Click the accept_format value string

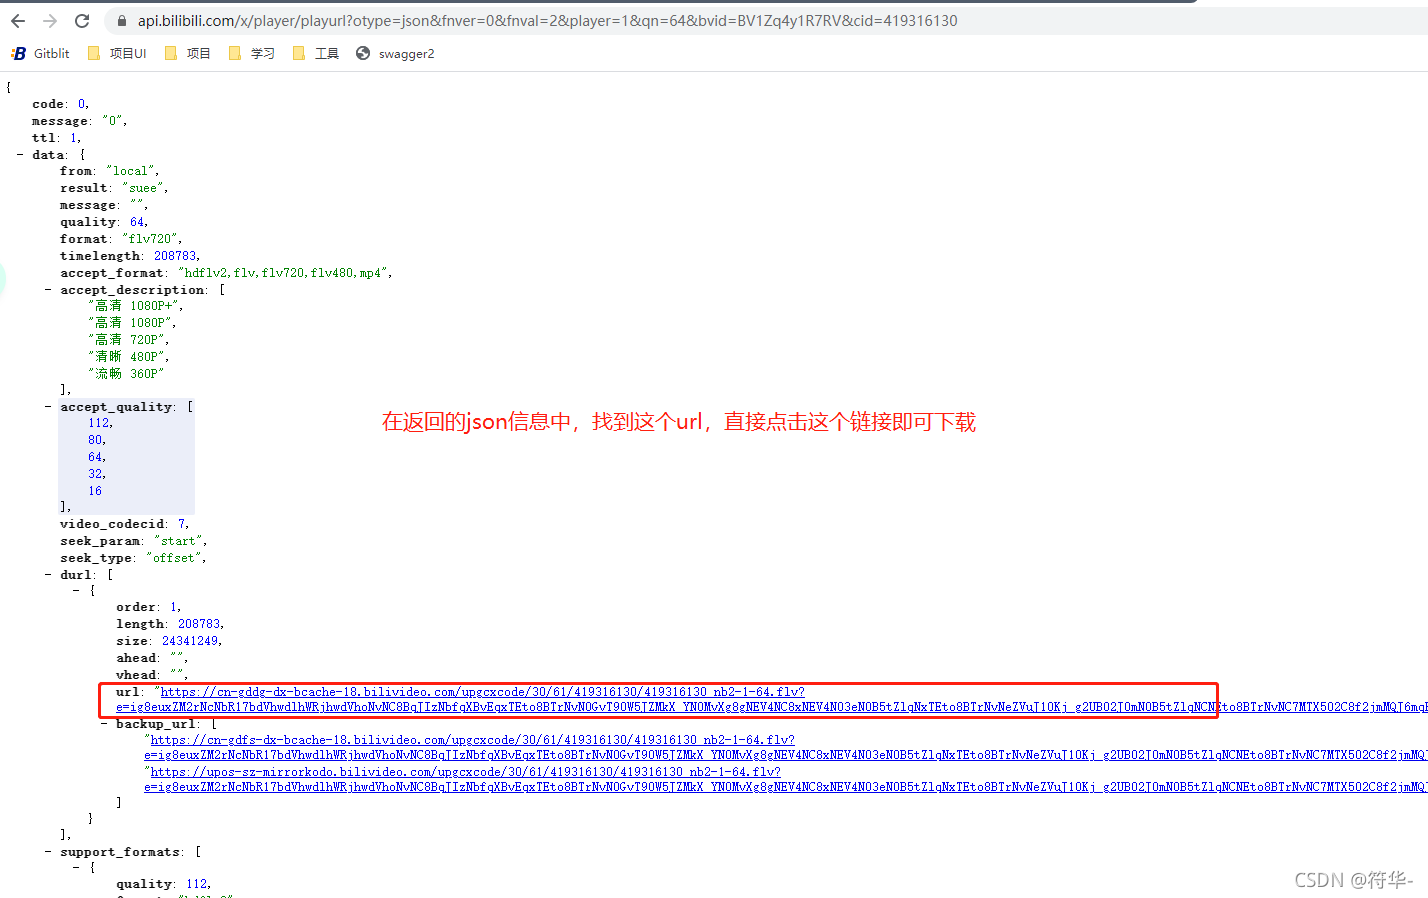(284, 273)
